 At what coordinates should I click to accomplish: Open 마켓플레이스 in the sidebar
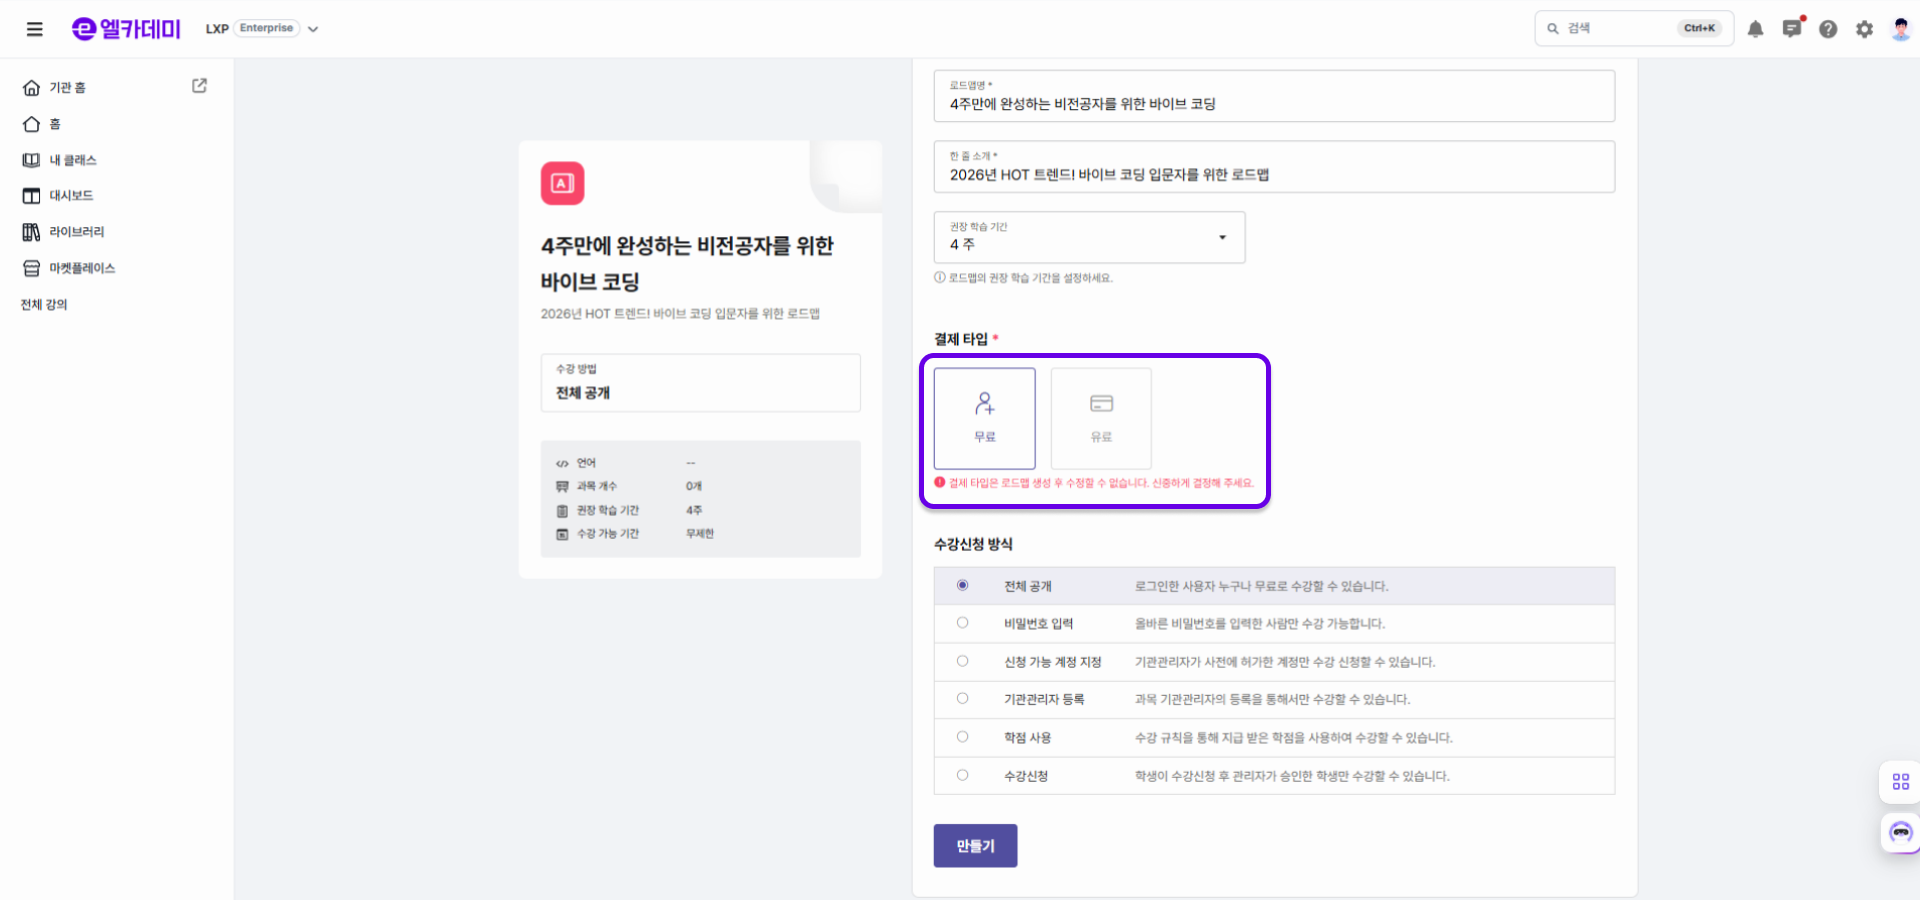[x=82, y=268]
